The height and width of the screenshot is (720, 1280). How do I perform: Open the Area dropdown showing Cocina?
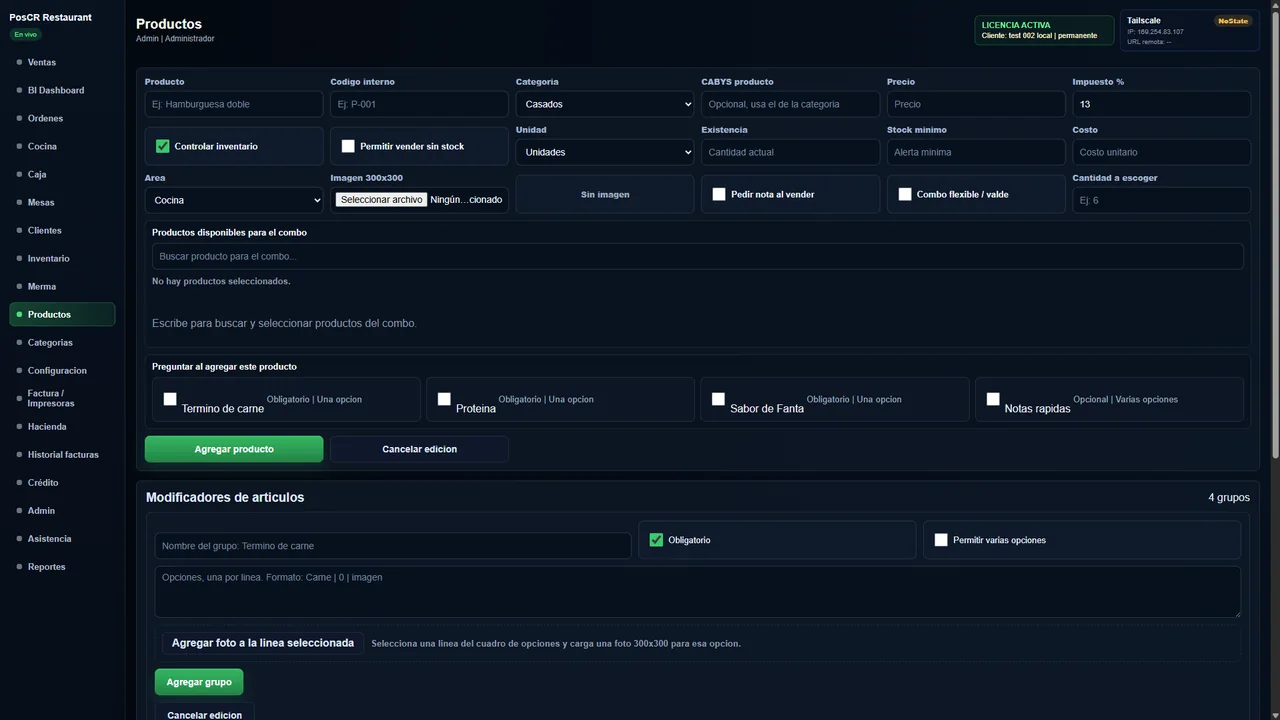click(x=234, y=200)
